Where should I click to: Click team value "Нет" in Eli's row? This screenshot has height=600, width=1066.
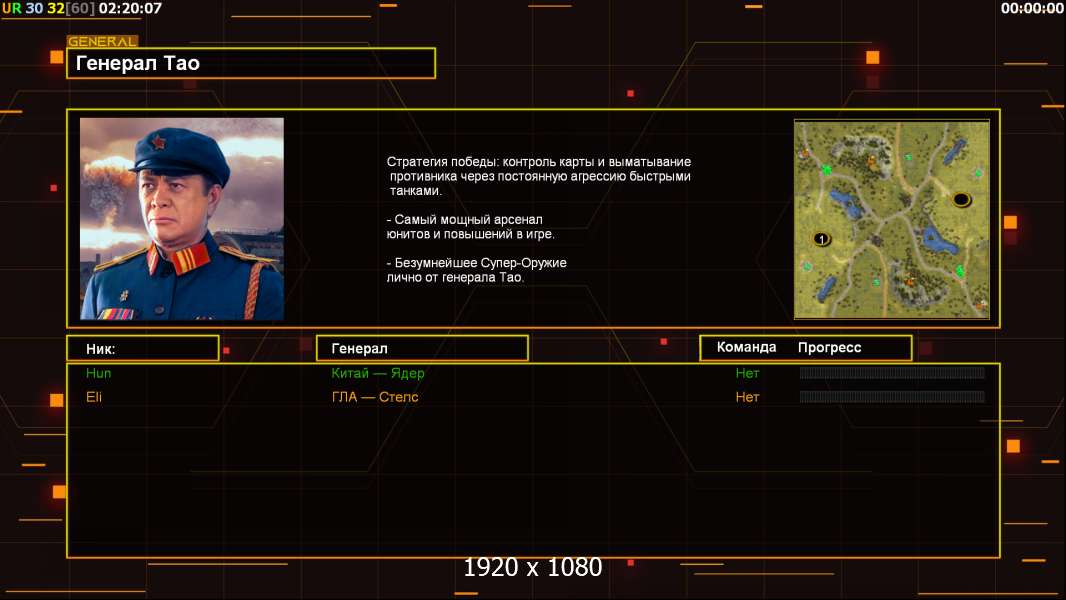pos(747,397)
